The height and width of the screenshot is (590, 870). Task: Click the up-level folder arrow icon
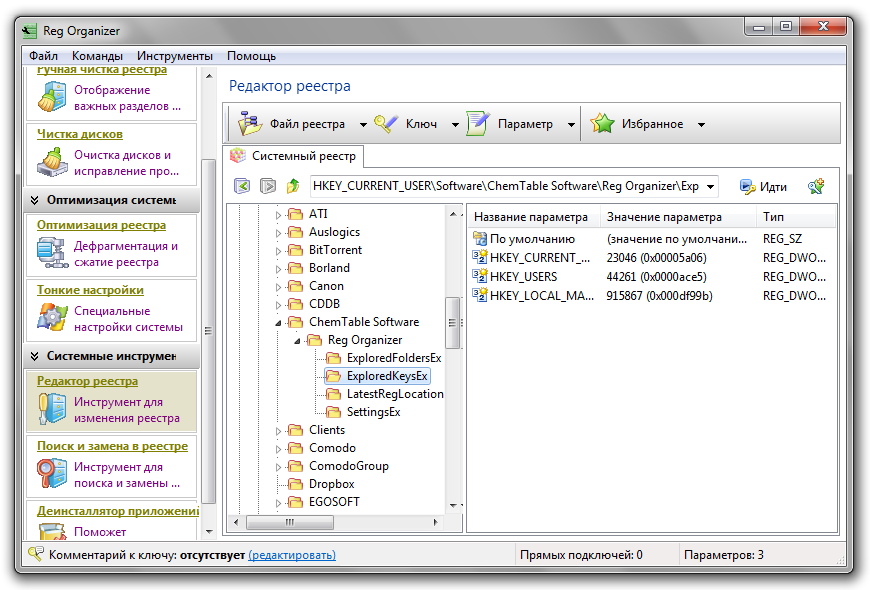click(x=293, y=186)
